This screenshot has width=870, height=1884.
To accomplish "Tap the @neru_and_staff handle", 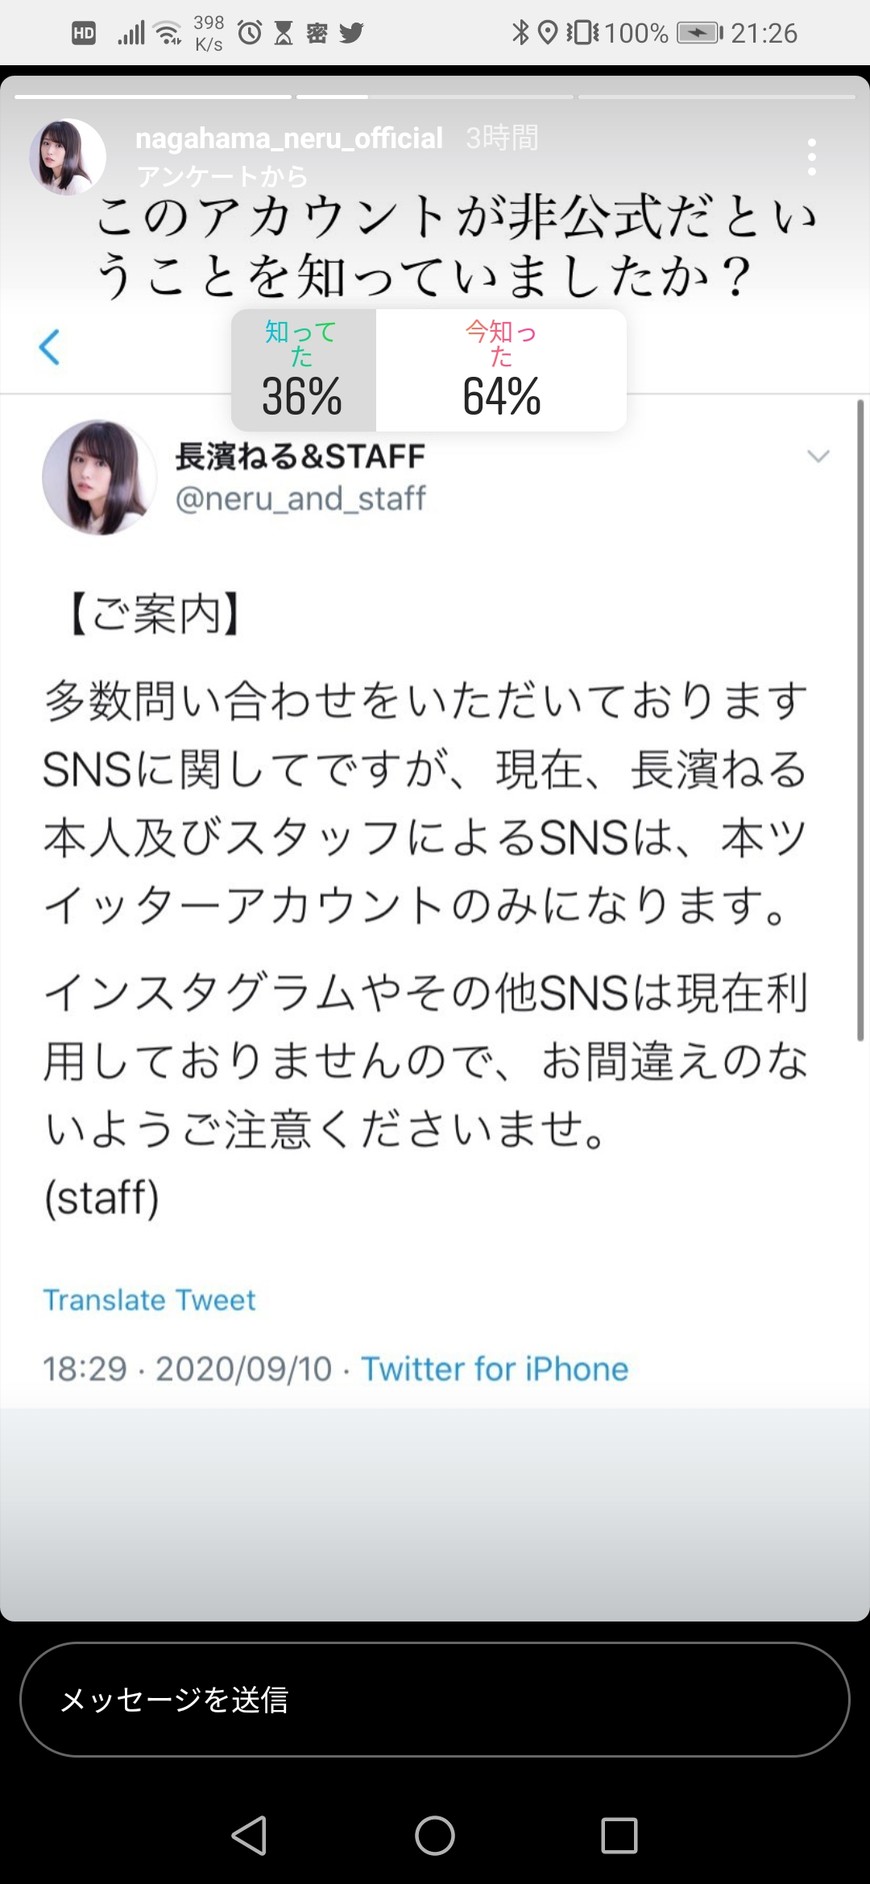I will pos(300,498).
